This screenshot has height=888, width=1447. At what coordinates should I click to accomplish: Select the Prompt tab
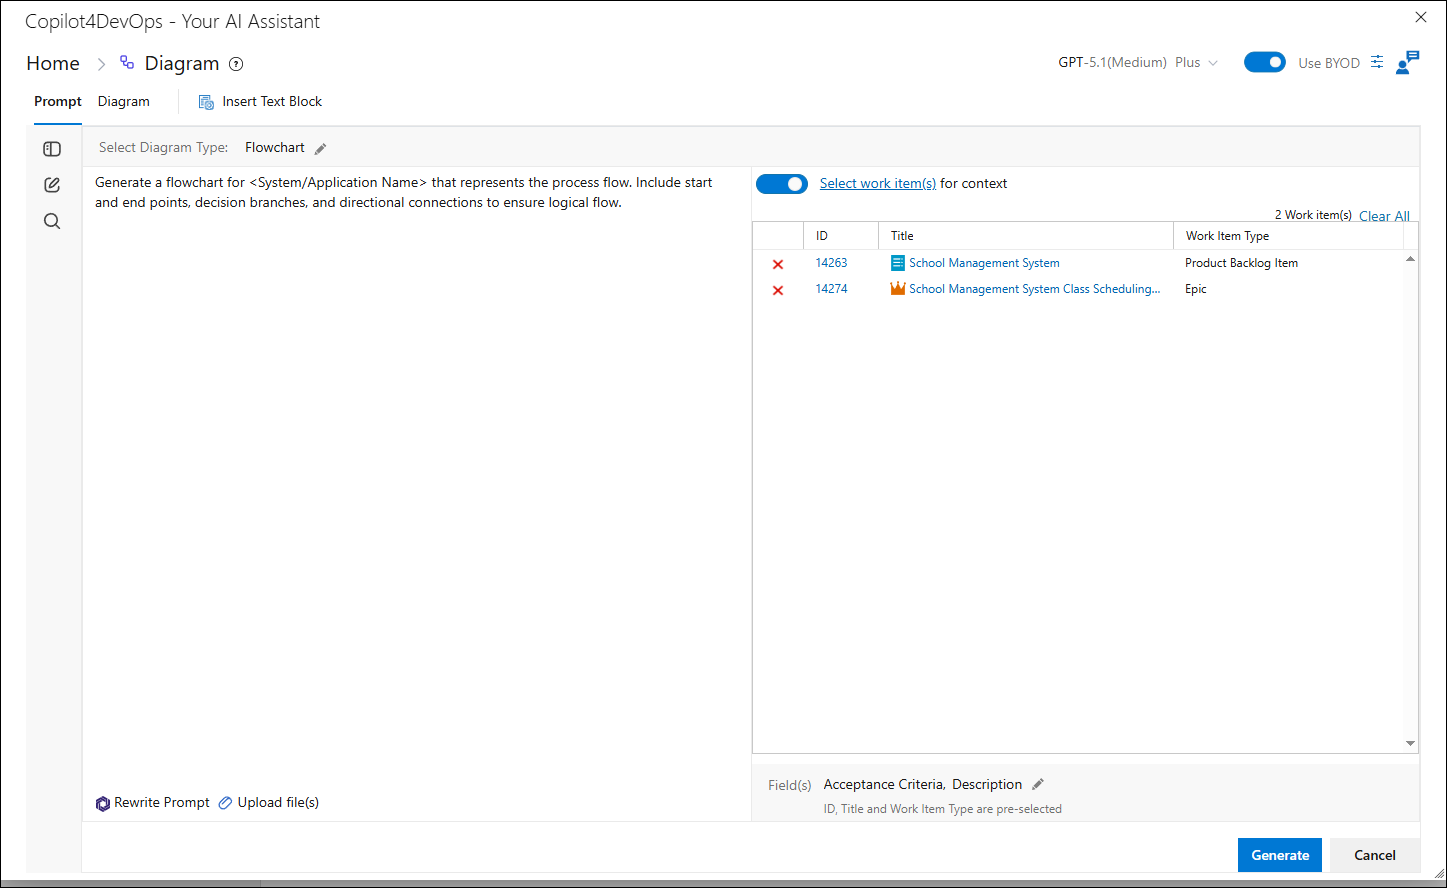click(58, 102)
